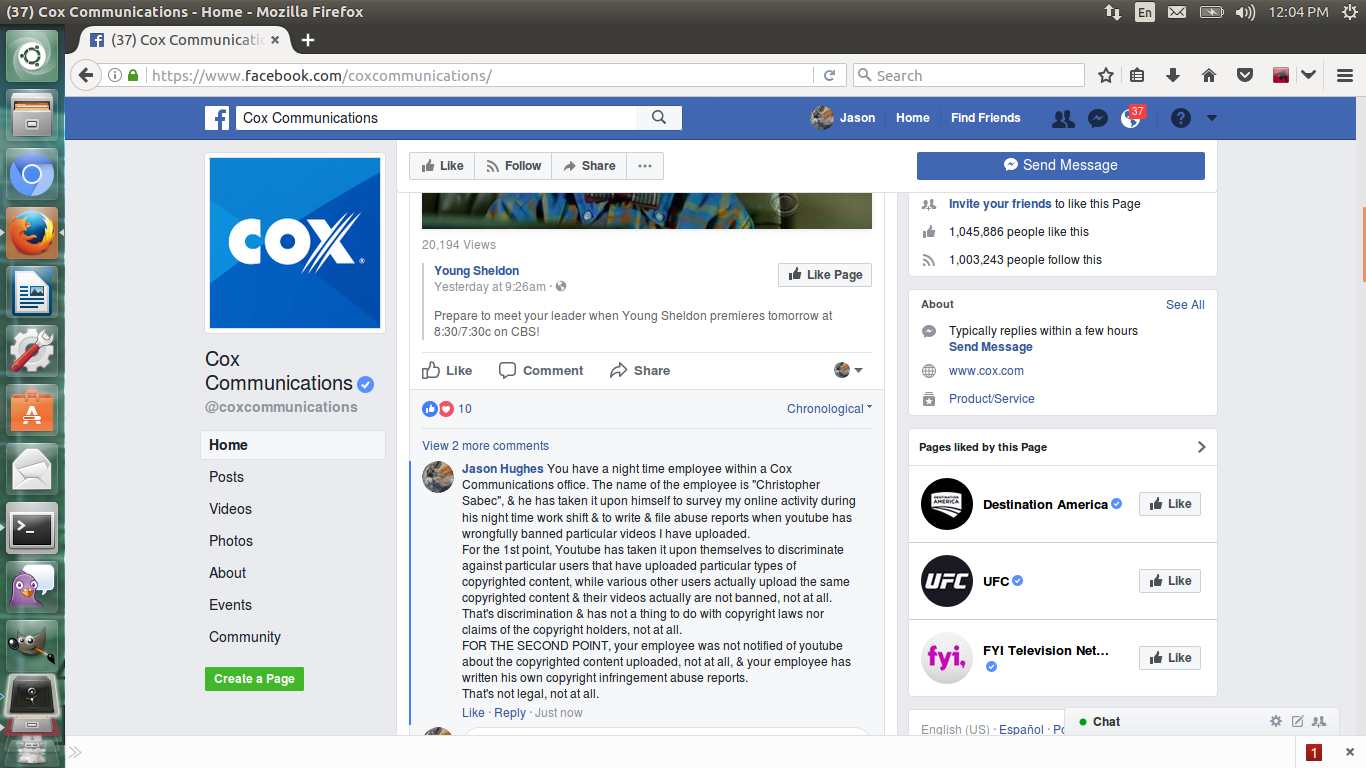Go to Firefox home page icon

[1209, 75]
